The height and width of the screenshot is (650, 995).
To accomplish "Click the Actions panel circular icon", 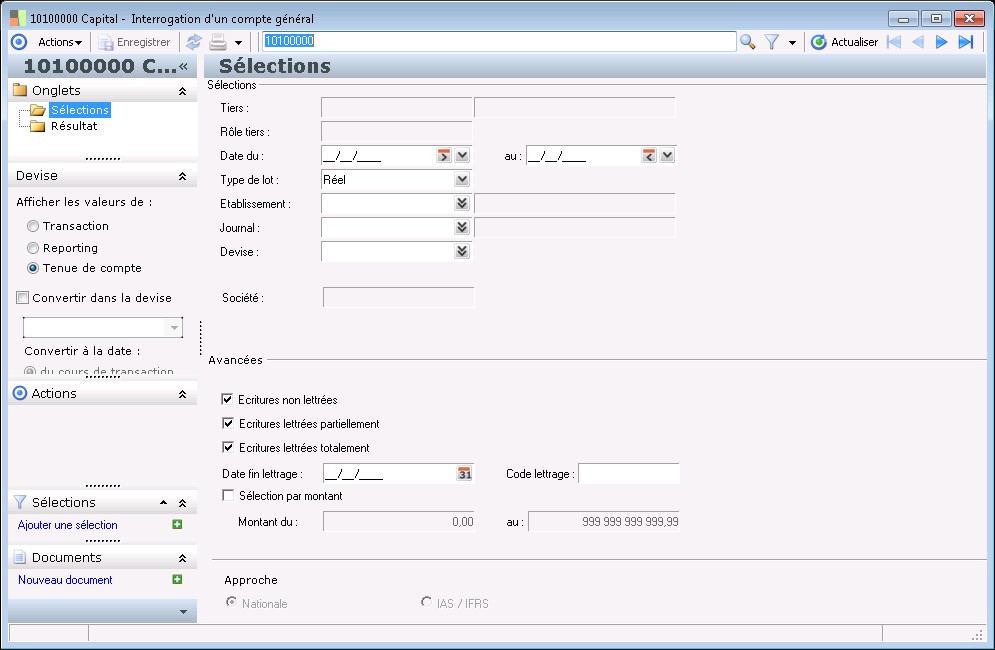I will pyautogui.click(x=20, y=393).
